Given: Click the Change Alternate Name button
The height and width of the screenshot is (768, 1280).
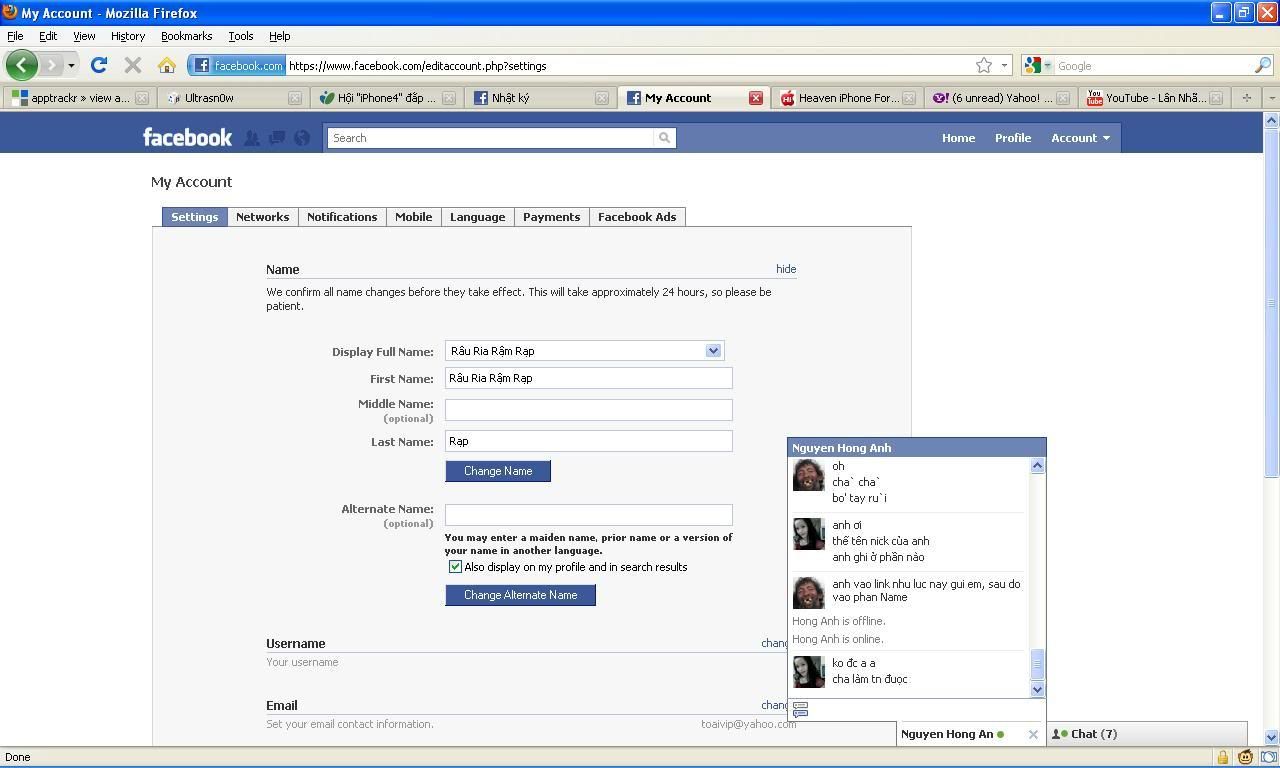Looking at the screenshot, I should point(520,595).
